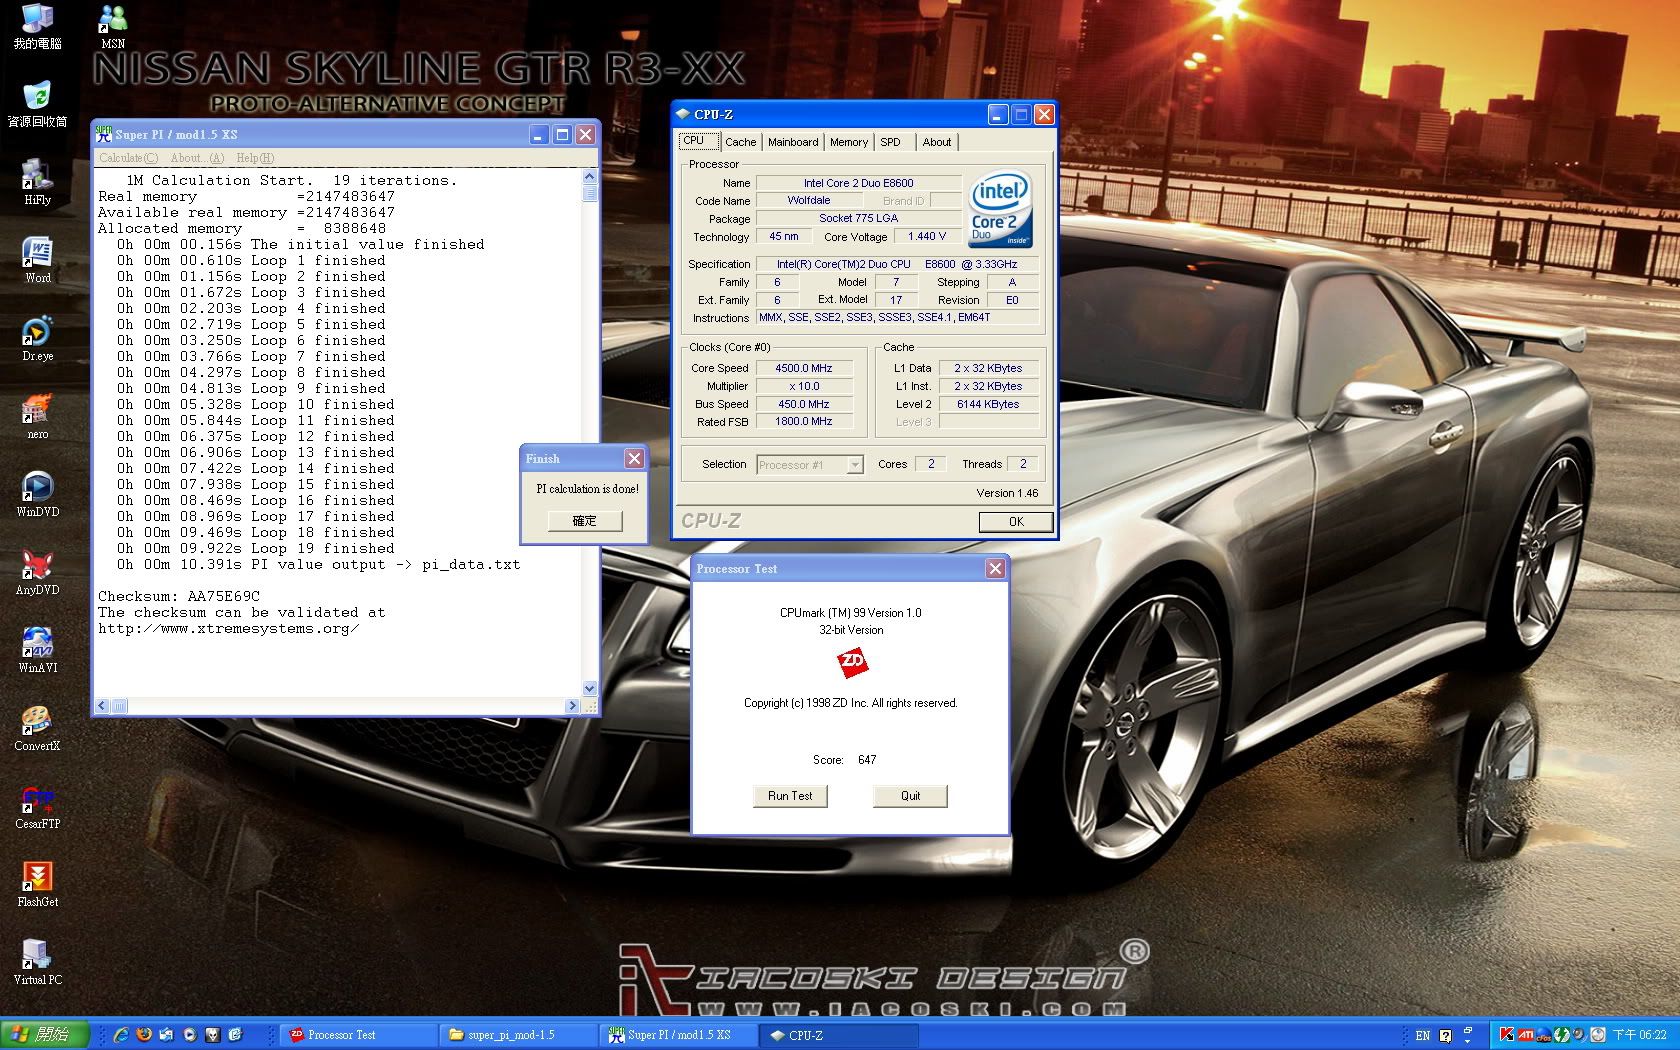Screen dimensions: 1680x1050
Task: Click the Level 2 cache 6144 KBytes value
Action: click(988, 404)
